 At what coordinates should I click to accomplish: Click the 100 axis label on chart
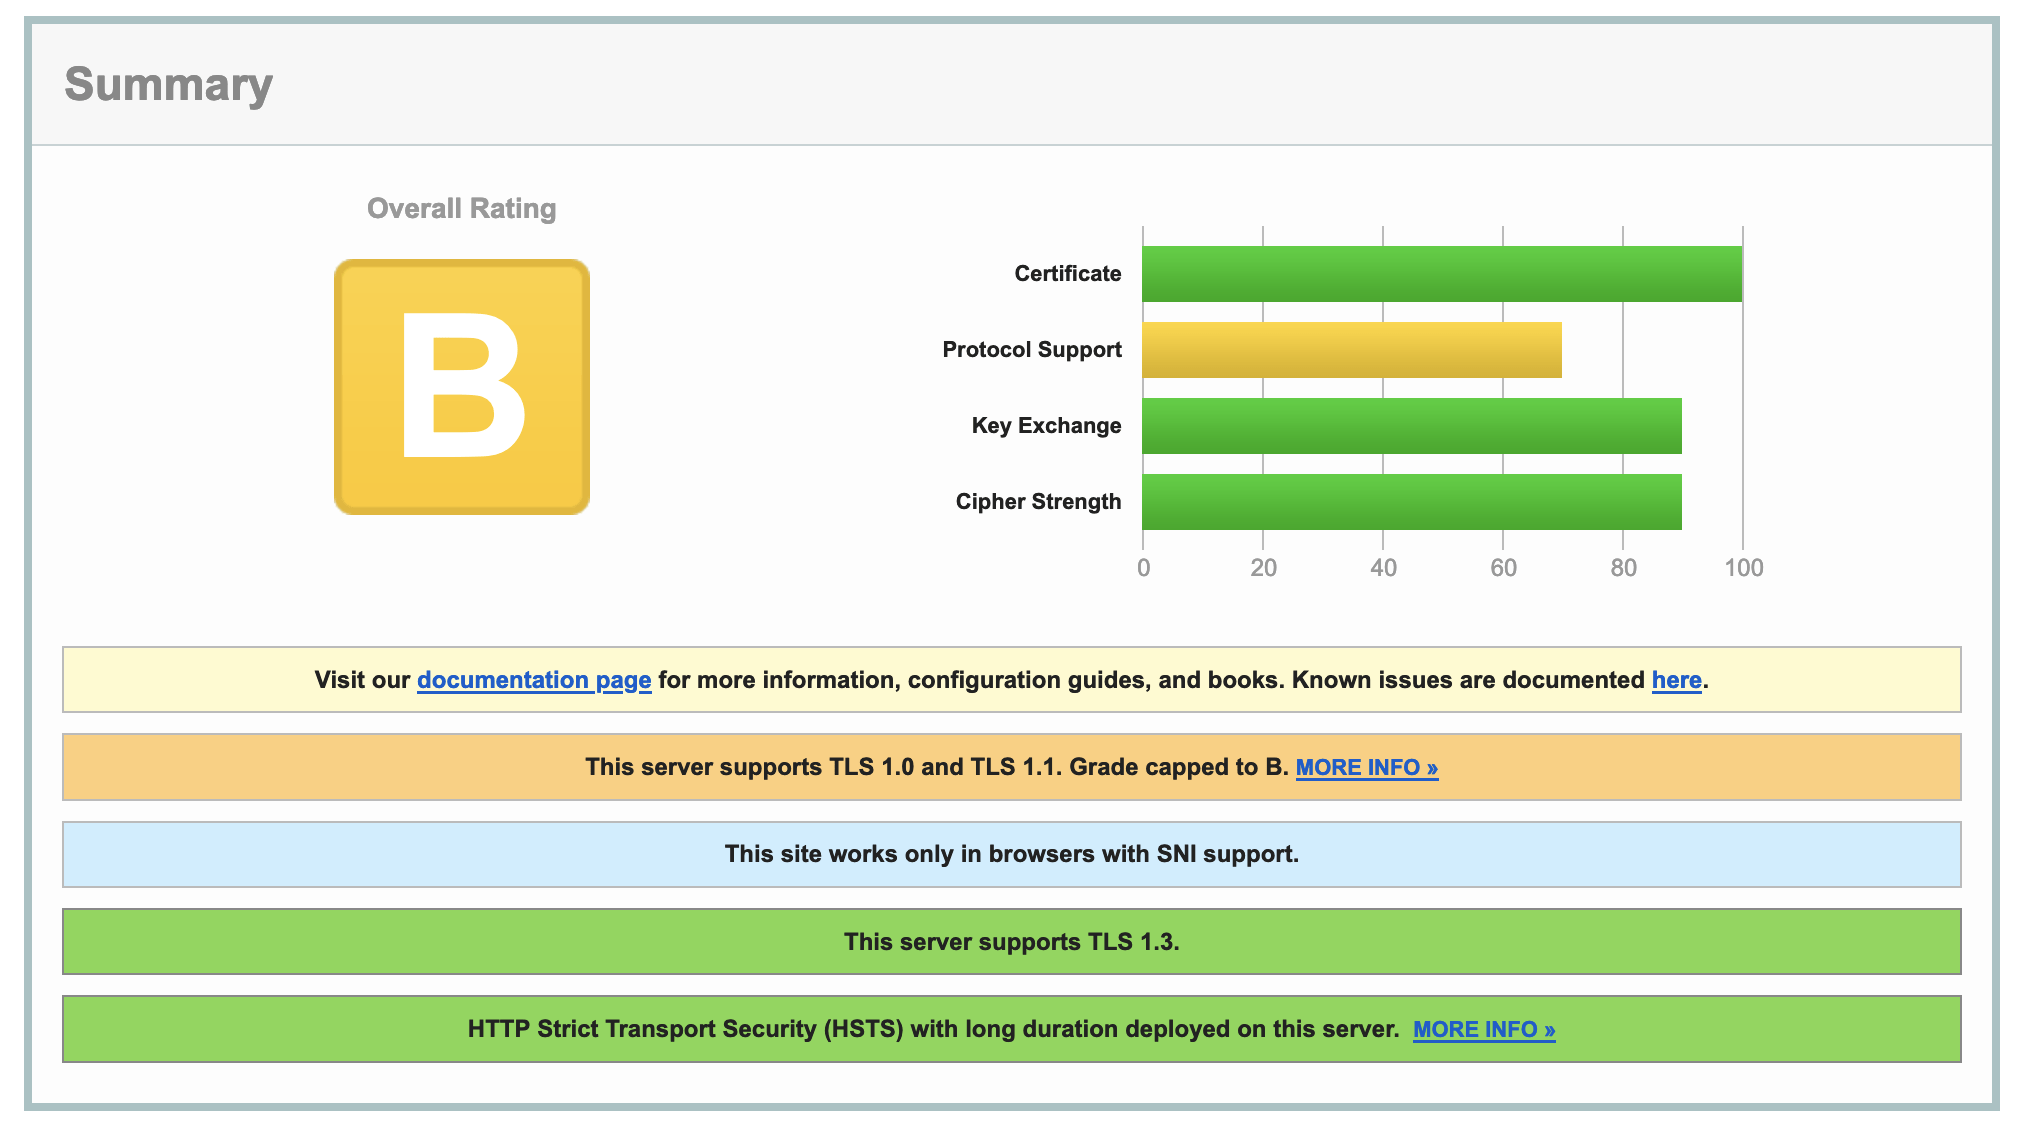click(x=1743, y=568)
